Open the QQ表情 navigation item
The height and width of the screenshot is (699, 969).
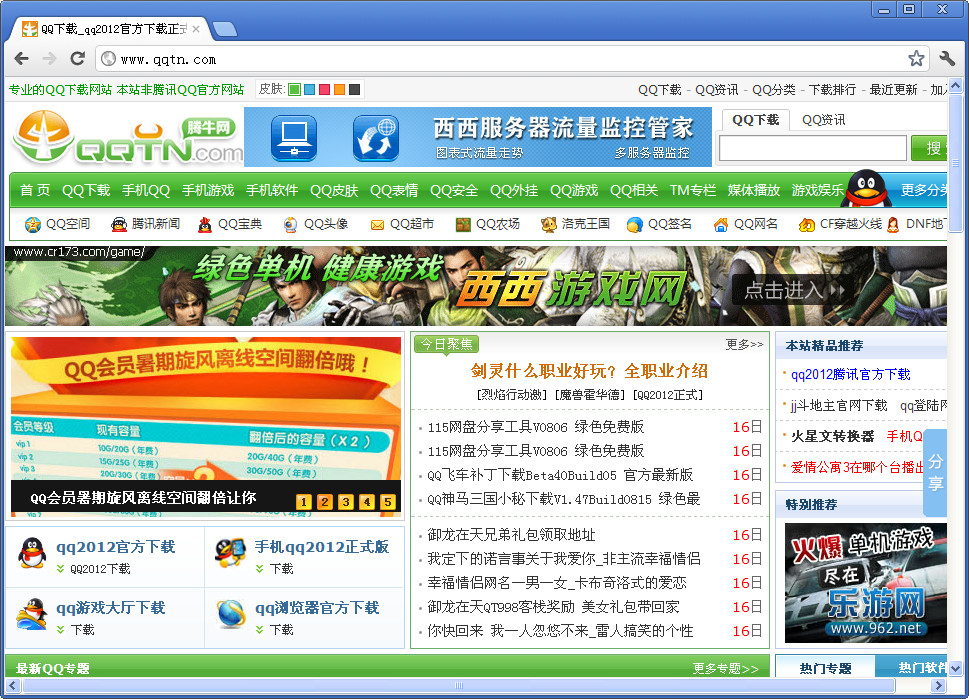coord(394,190)
